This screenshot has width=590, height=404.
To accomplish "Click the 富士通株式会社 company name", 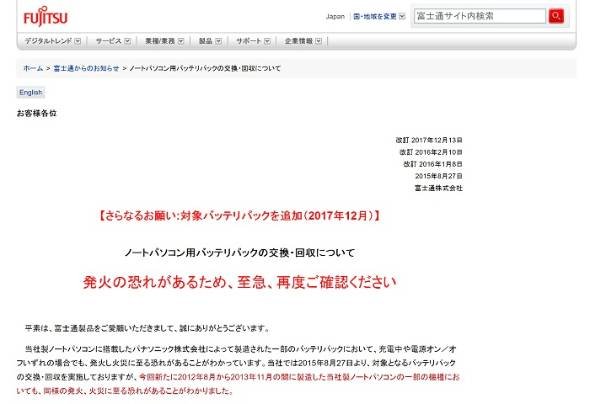I will point(439,188).
